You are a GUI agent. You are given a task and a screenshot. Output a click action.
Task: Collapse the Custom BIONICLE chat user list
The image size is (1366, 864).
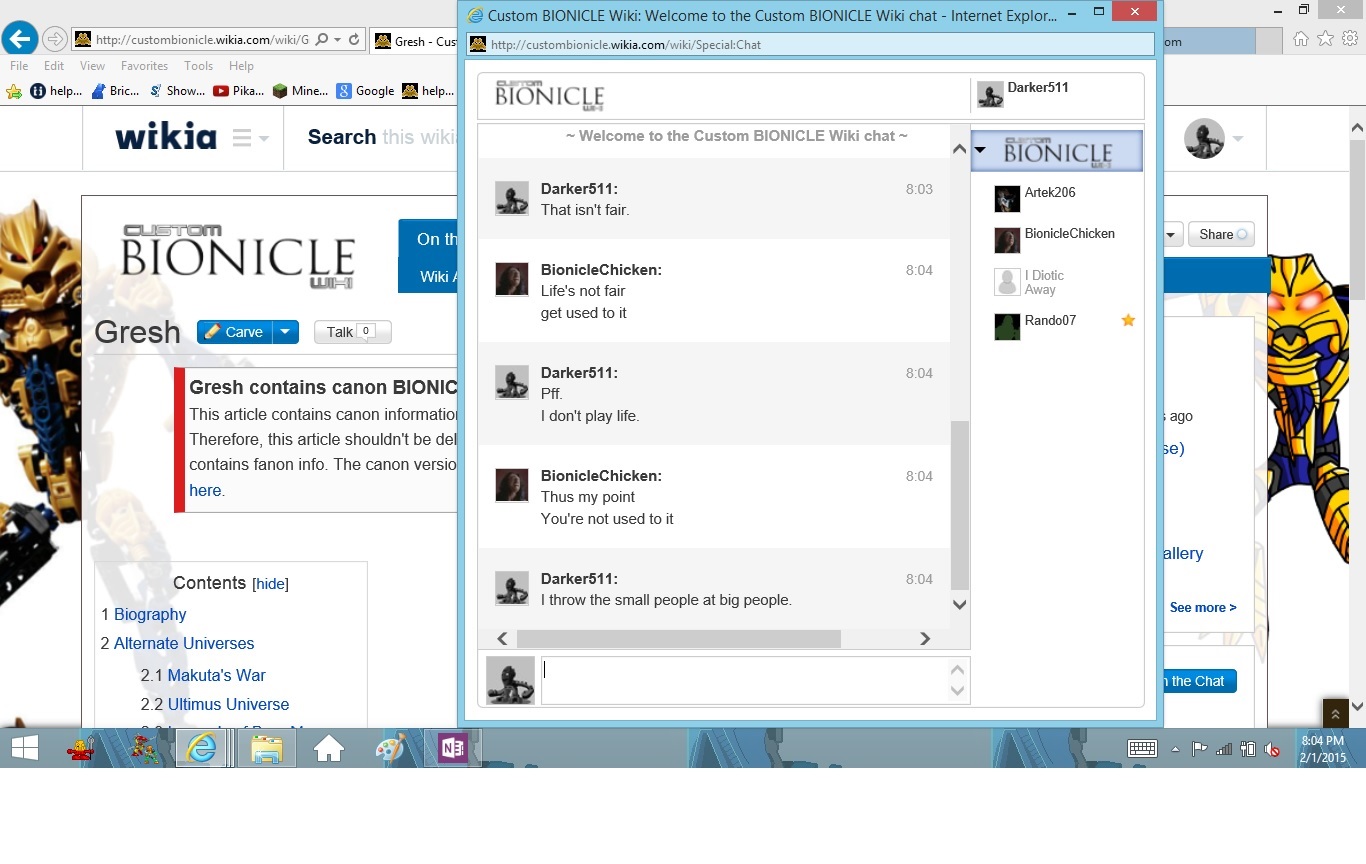click(x=980, y=150)
